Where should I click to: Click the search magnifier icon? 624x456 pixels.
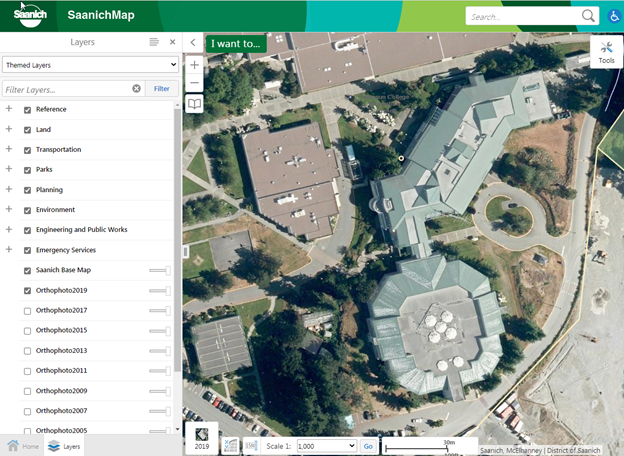pos(588,16)
